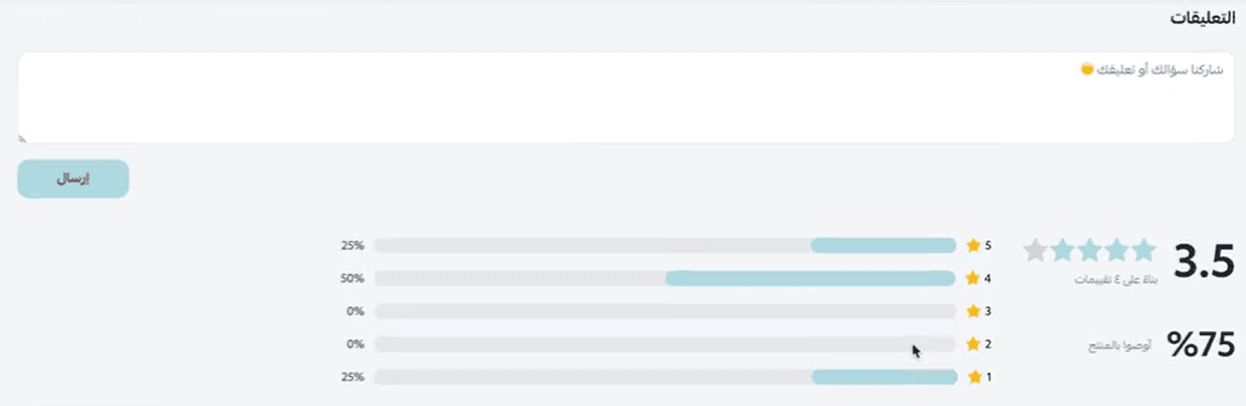
Task: Click the 3.5 overall rating score
Action: [1205, 262]
